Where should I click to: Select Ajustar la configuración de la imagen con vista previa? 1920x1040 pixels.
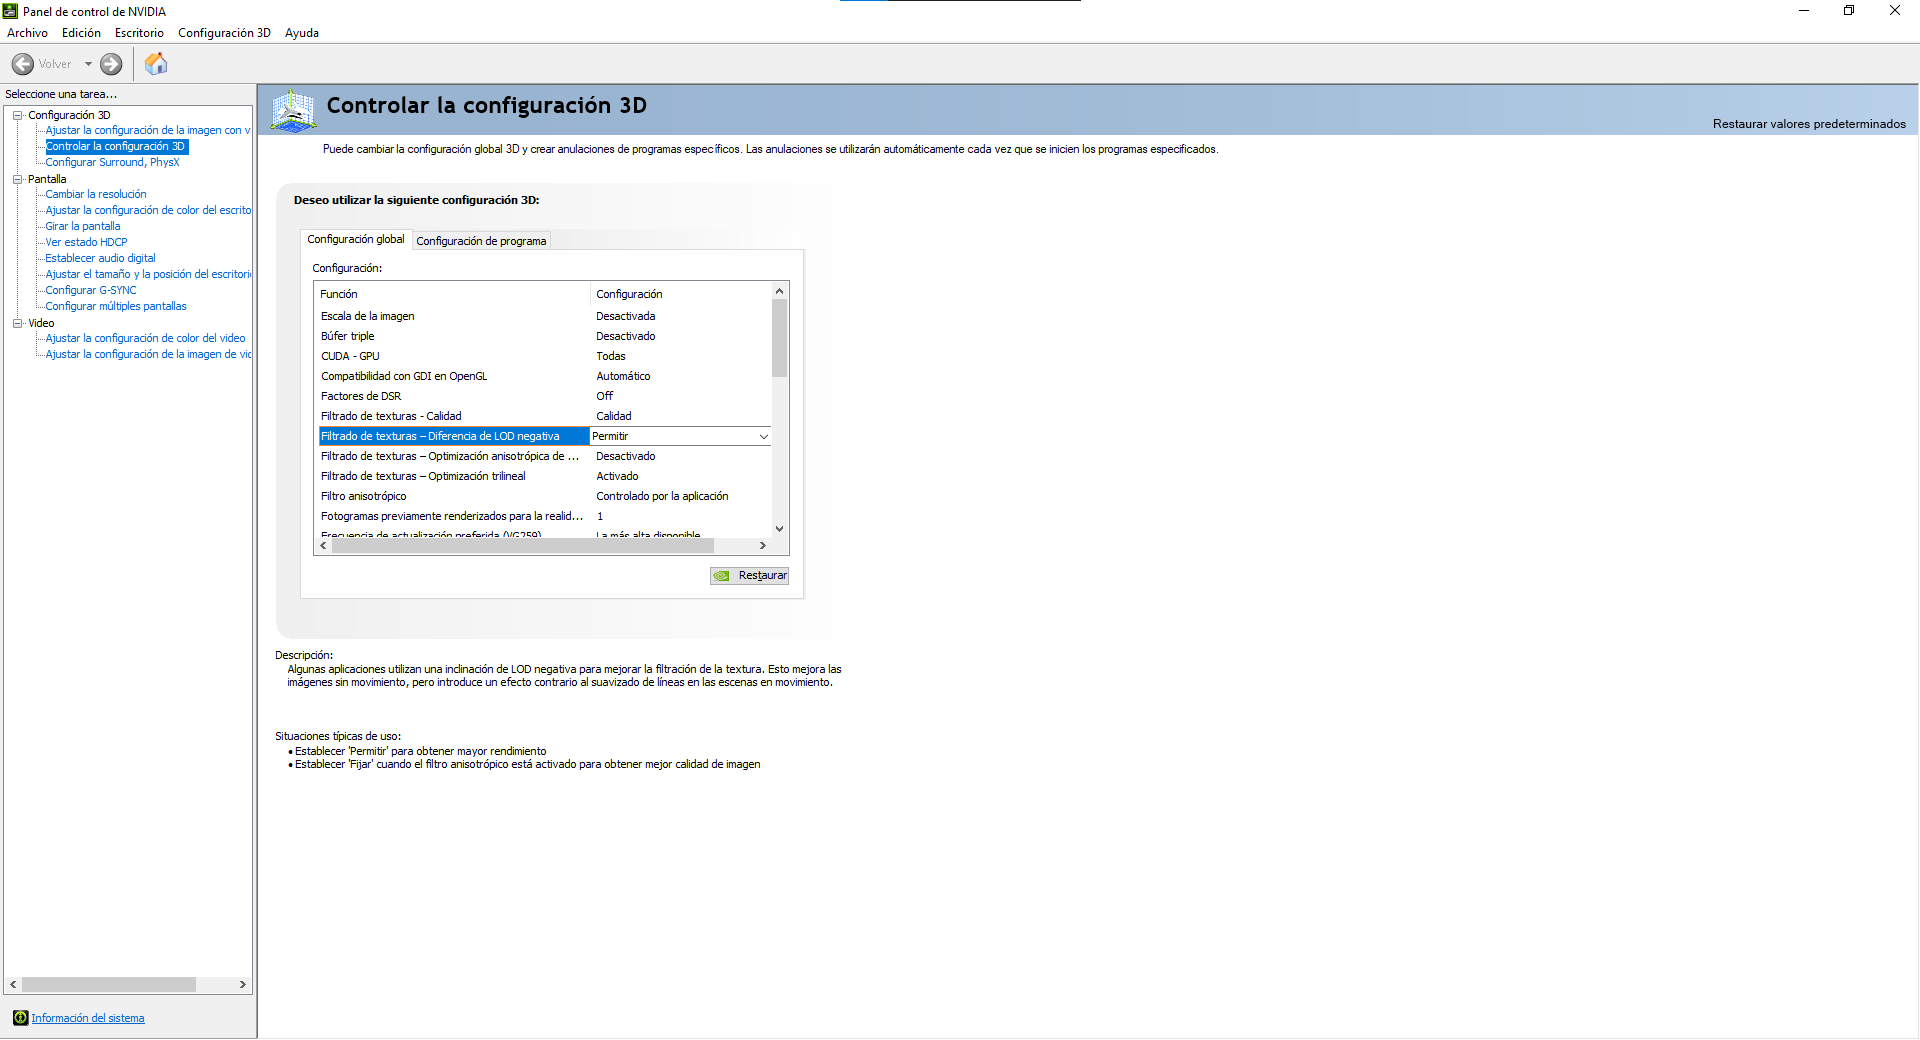tap(148, 130)
